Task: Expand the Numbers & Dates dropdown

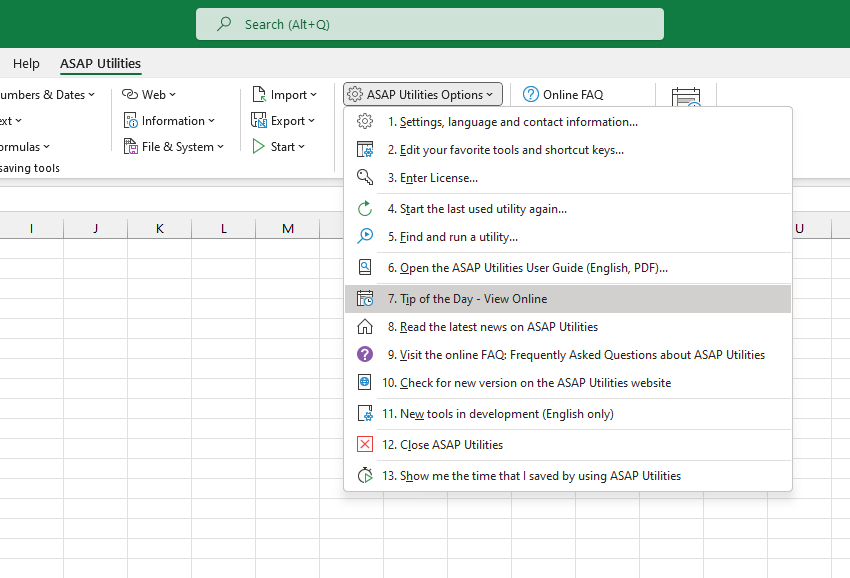Action: [x=92, y=94]
